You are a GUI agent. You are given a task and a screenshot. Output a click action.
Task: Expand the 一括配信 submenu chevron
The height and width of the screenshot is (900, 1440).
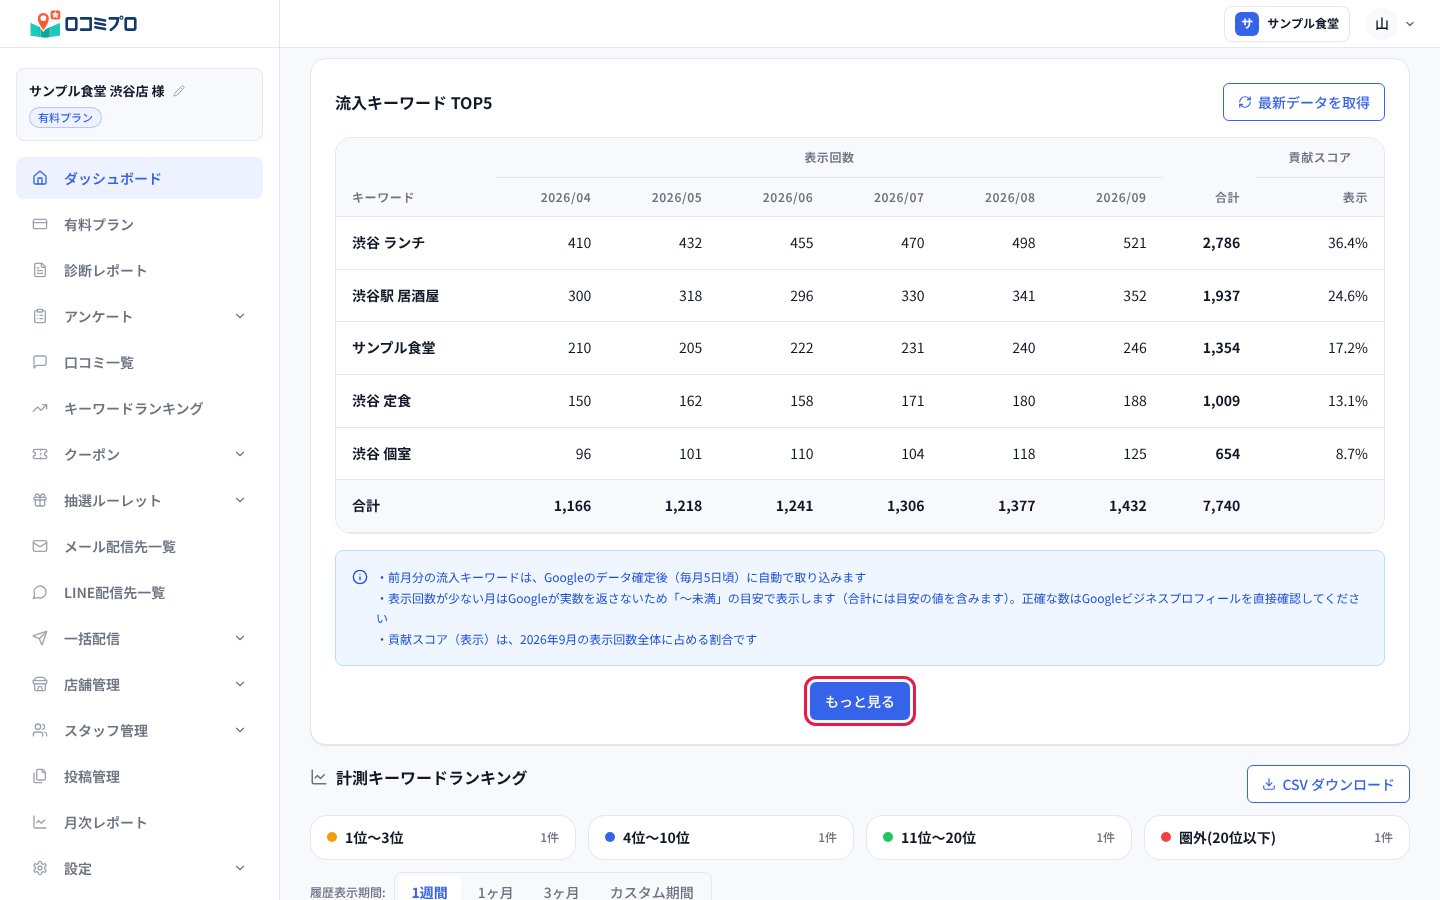coord(240,638)
